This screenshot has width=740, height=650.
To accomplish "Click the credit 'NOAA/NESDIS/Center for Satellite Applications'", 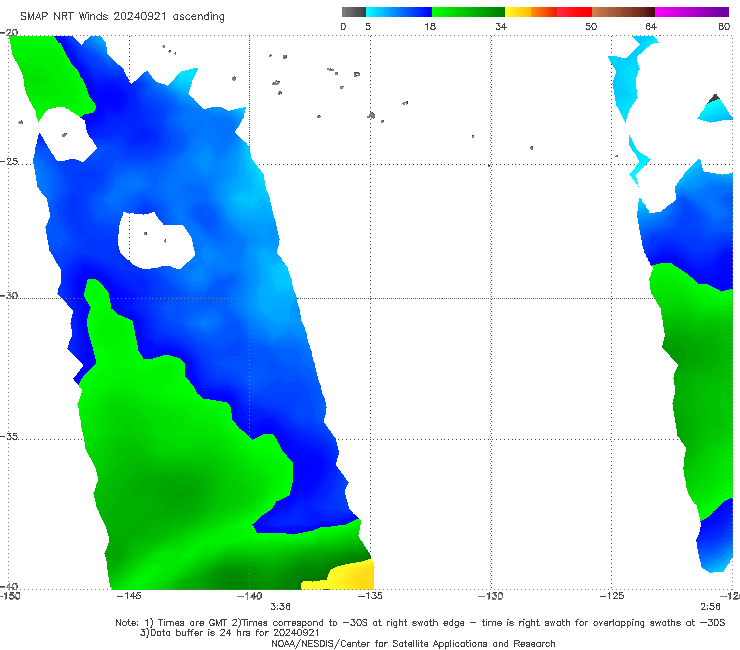I will [413, 644].
